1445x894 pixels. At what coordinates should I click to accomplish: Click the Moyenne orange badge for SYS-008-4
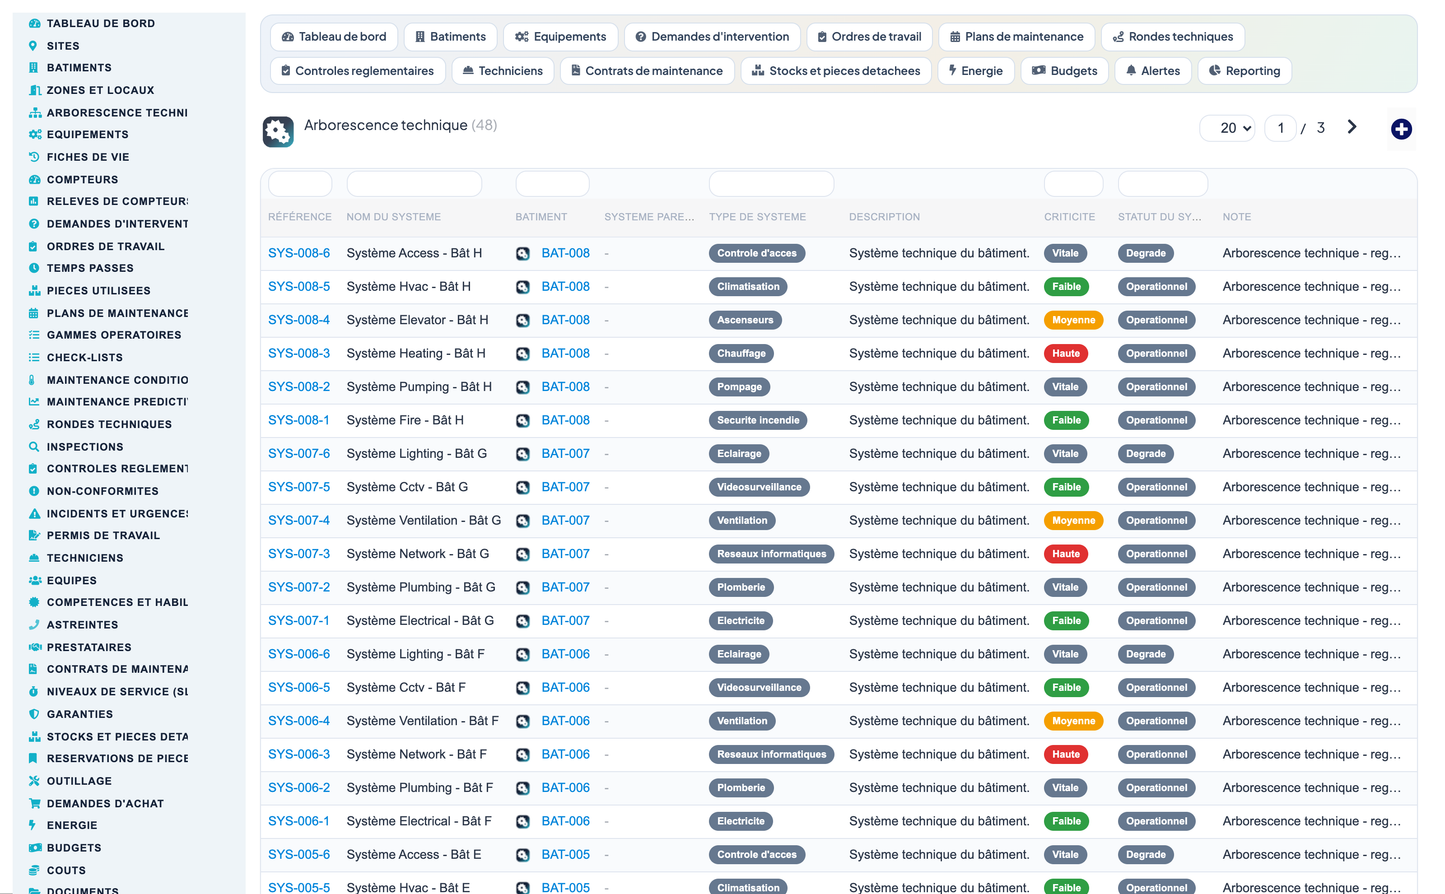tap(1073, 320)
